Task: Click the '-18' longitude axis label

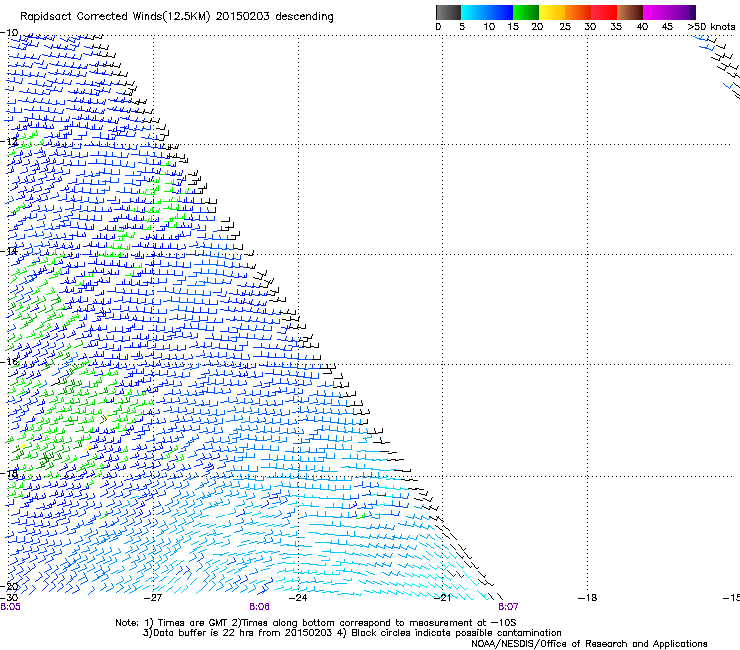Action: (x=588, y=598)
